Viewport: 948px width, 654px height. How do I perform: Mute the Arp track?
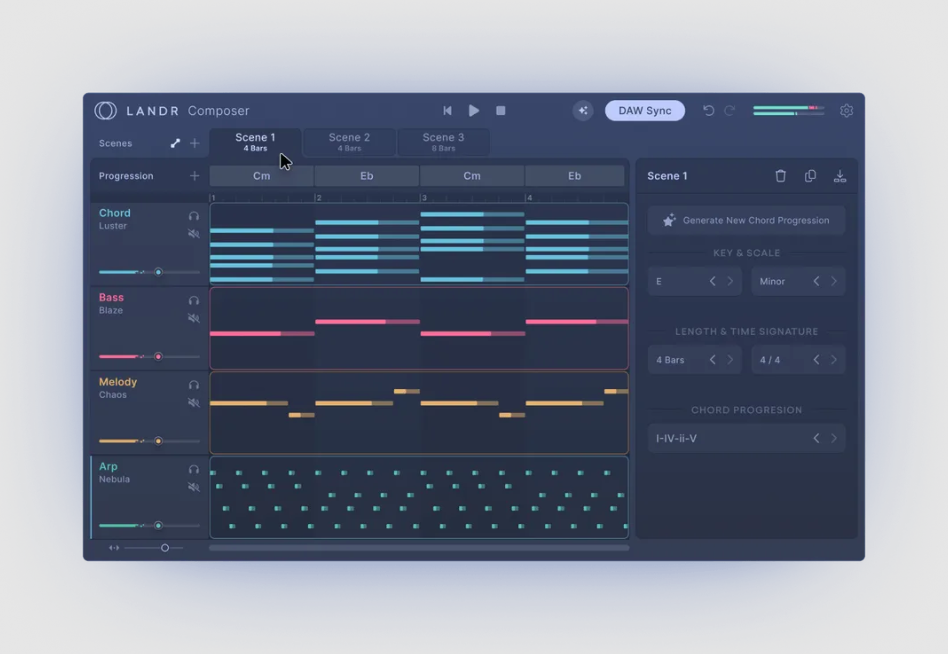tap(194, 487)
